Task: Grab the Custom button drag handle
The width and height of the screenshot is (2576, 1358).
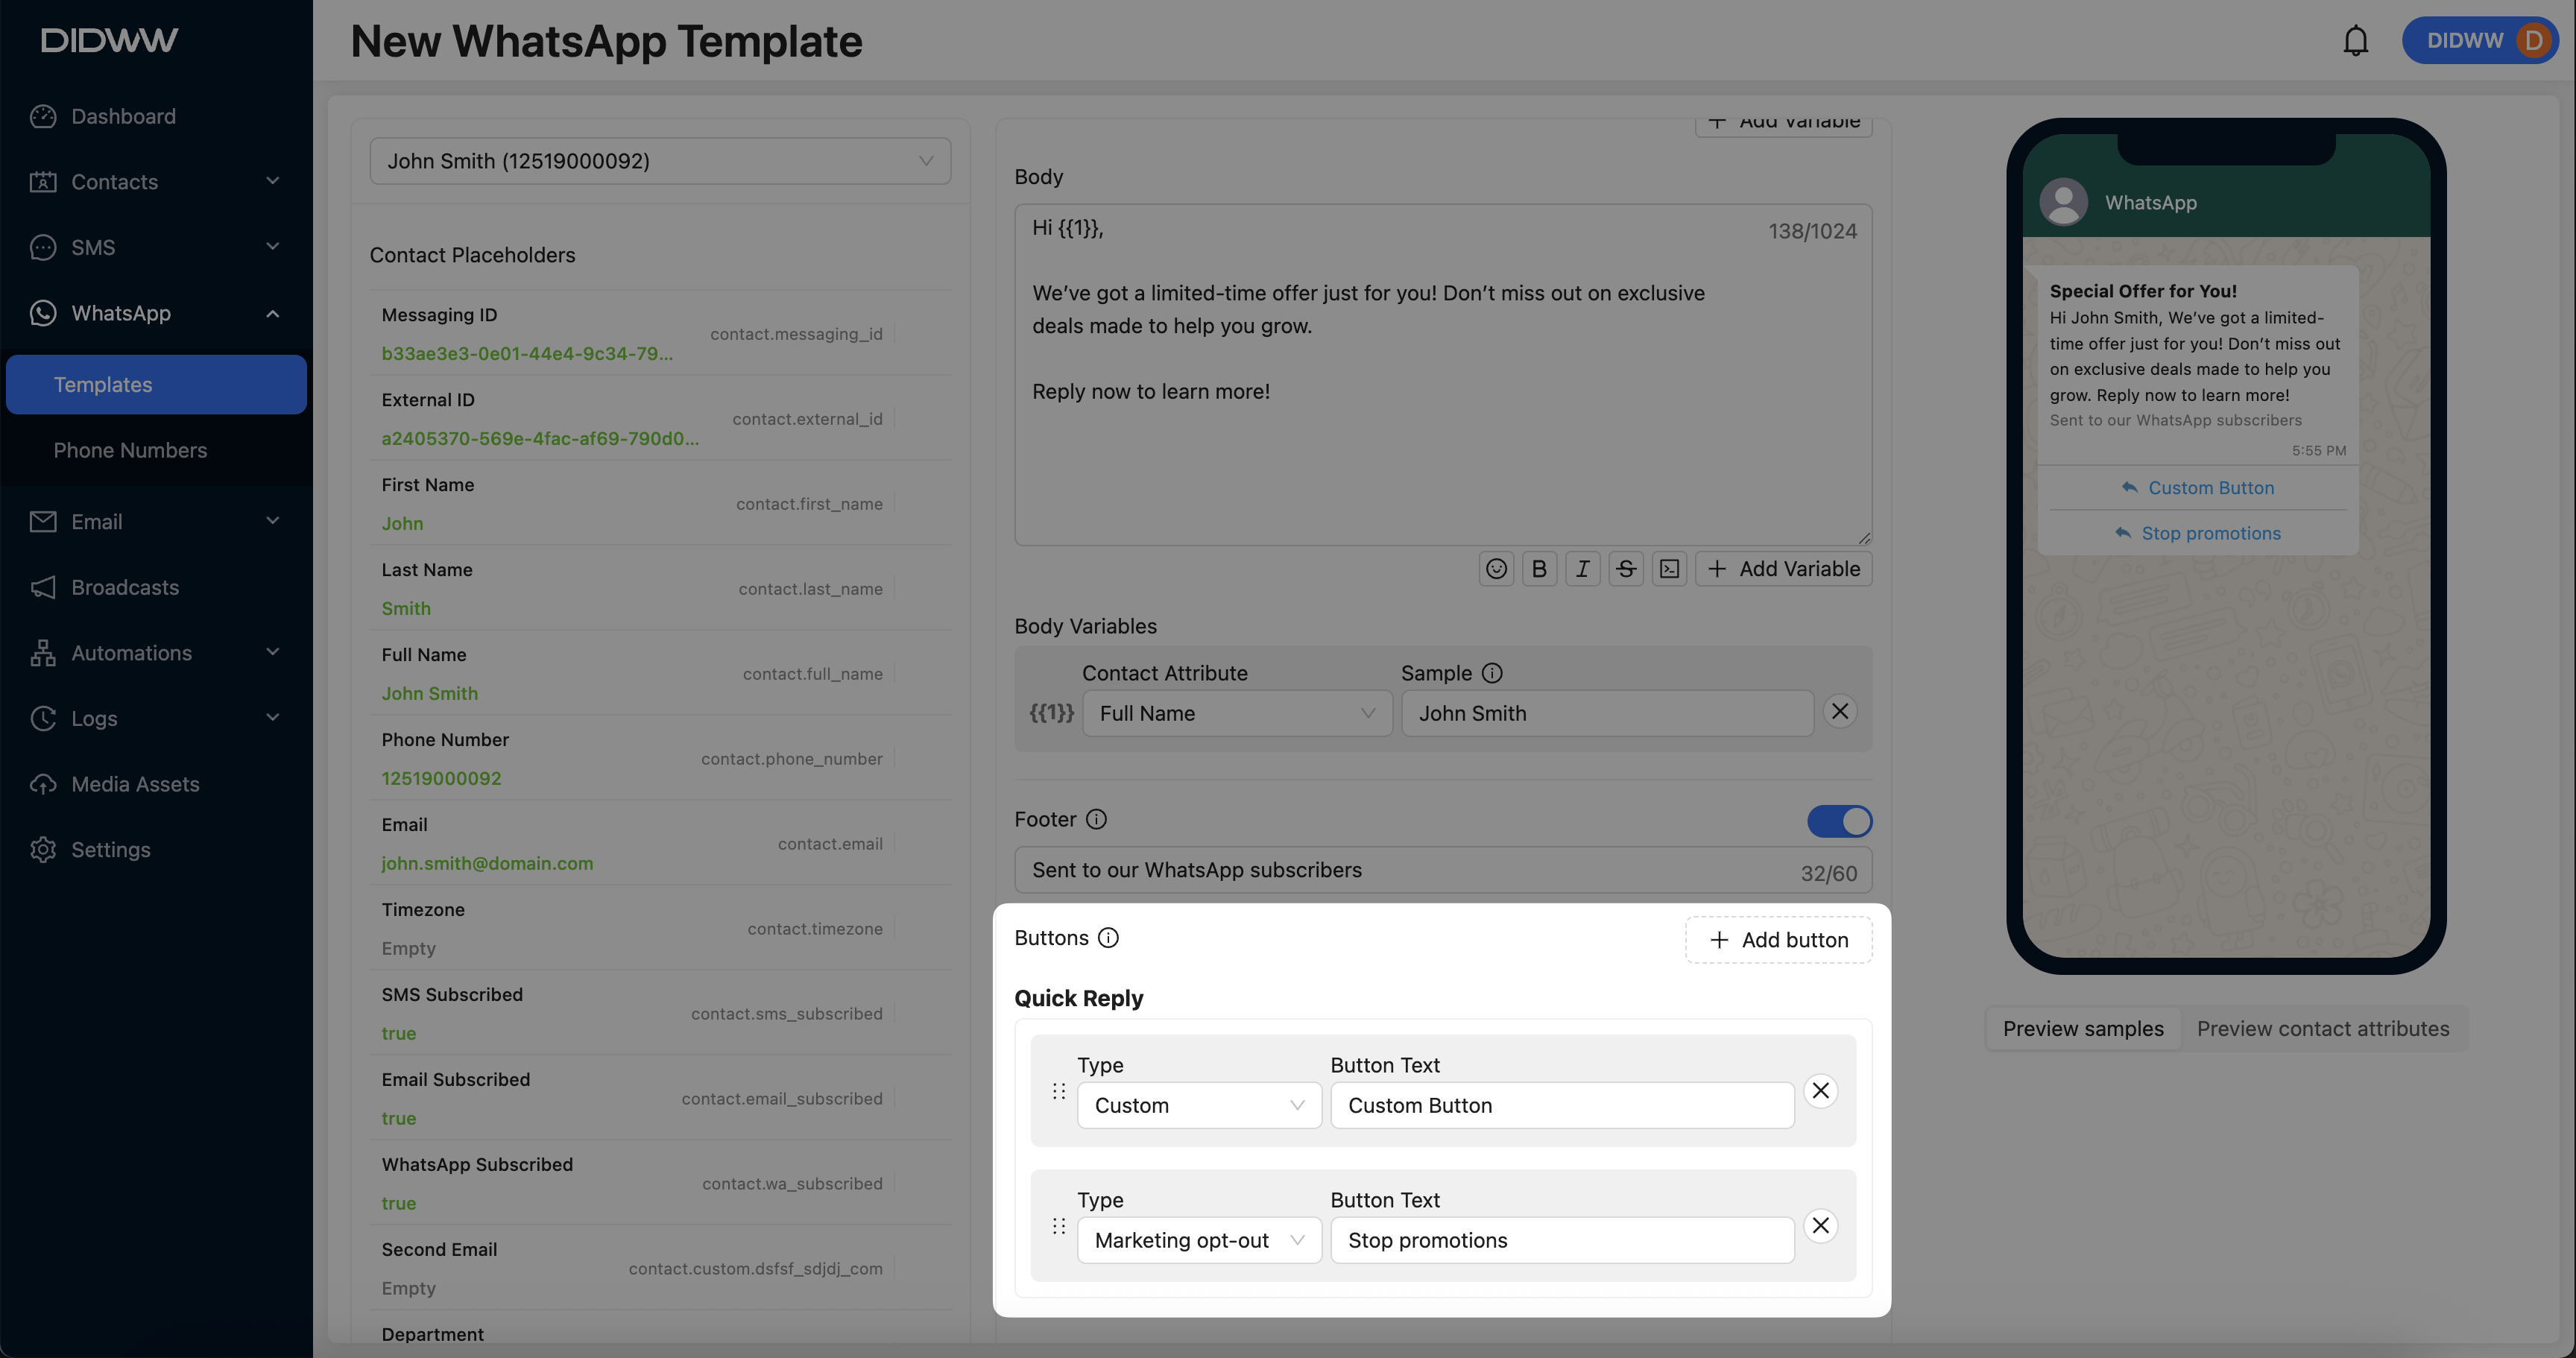Action: (1058, 1091)
